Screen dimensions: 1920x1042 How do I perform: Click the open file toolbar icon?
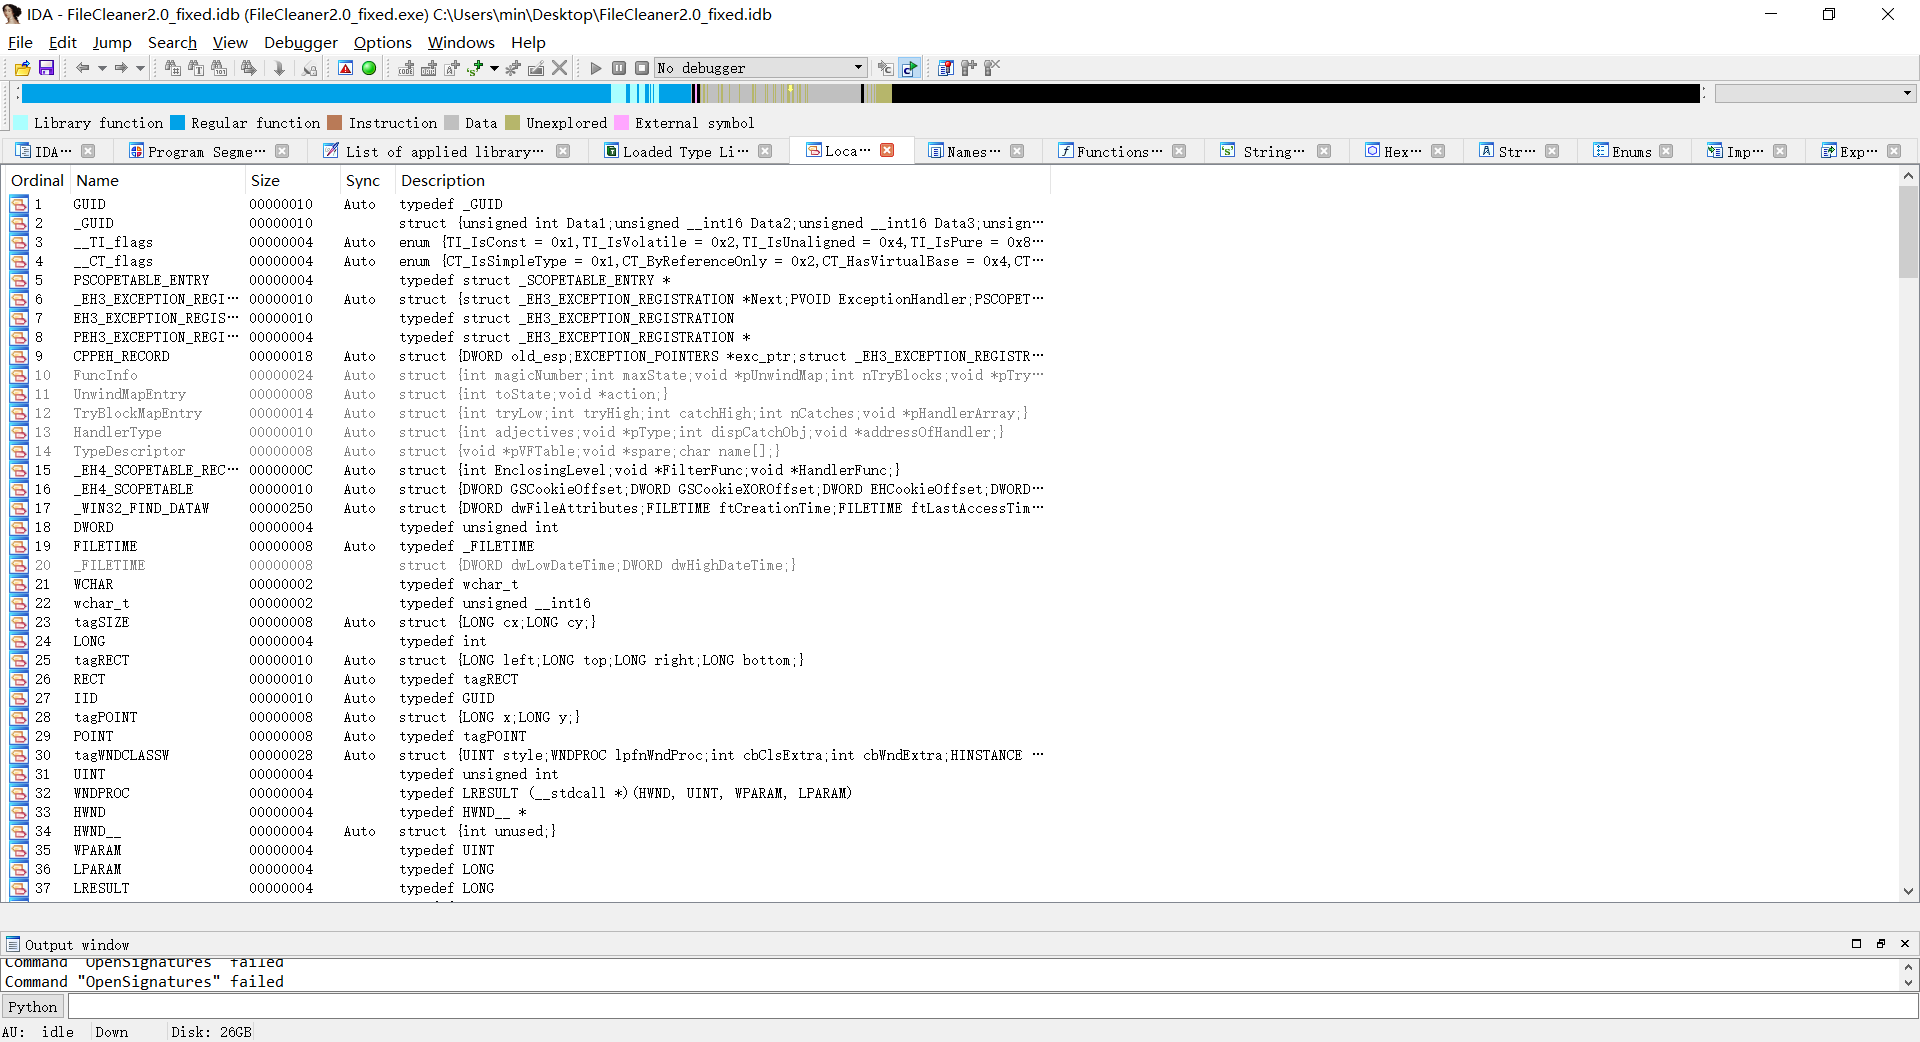pyautogui.click(x=22, y=68)
